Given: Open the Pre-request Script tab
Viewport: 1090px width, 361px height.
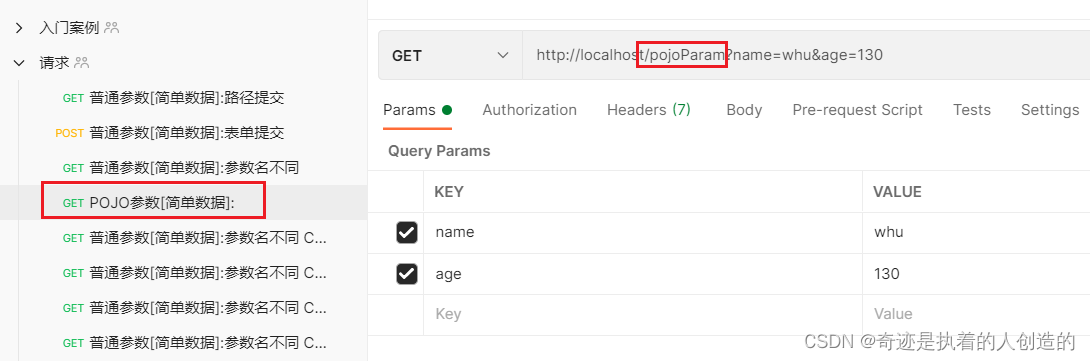Looking at the screenshot, I should click(x=857, y=110).
